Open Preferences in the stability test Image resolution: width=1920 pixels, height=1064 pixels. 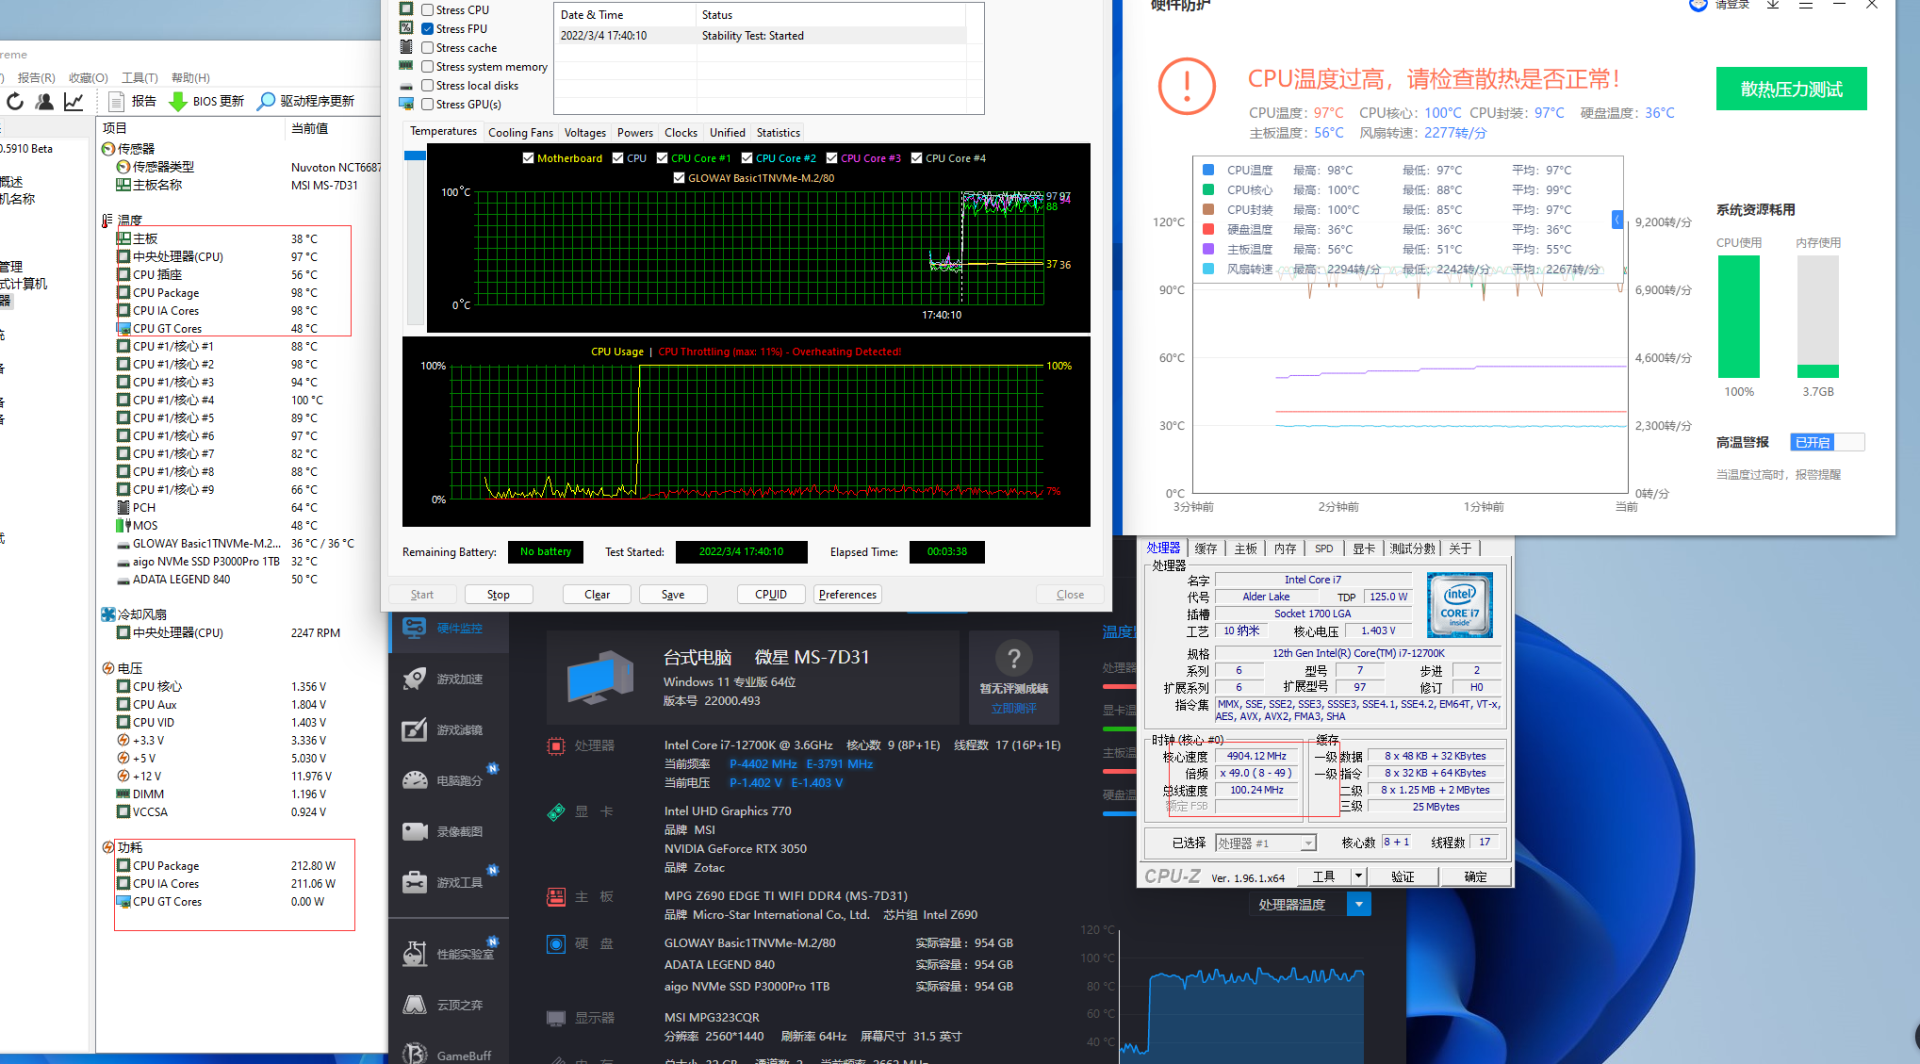pos(848,595)
